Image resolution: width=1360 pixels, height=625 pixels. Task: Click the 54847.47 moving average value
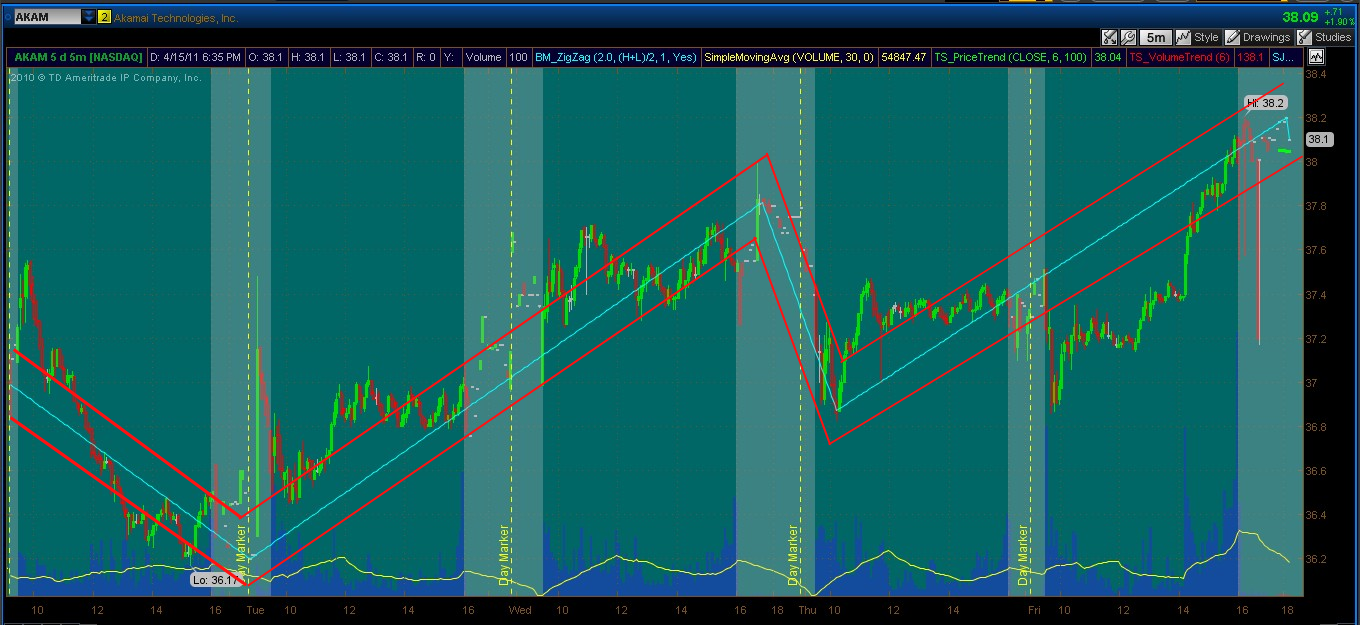tap(903, 58)
